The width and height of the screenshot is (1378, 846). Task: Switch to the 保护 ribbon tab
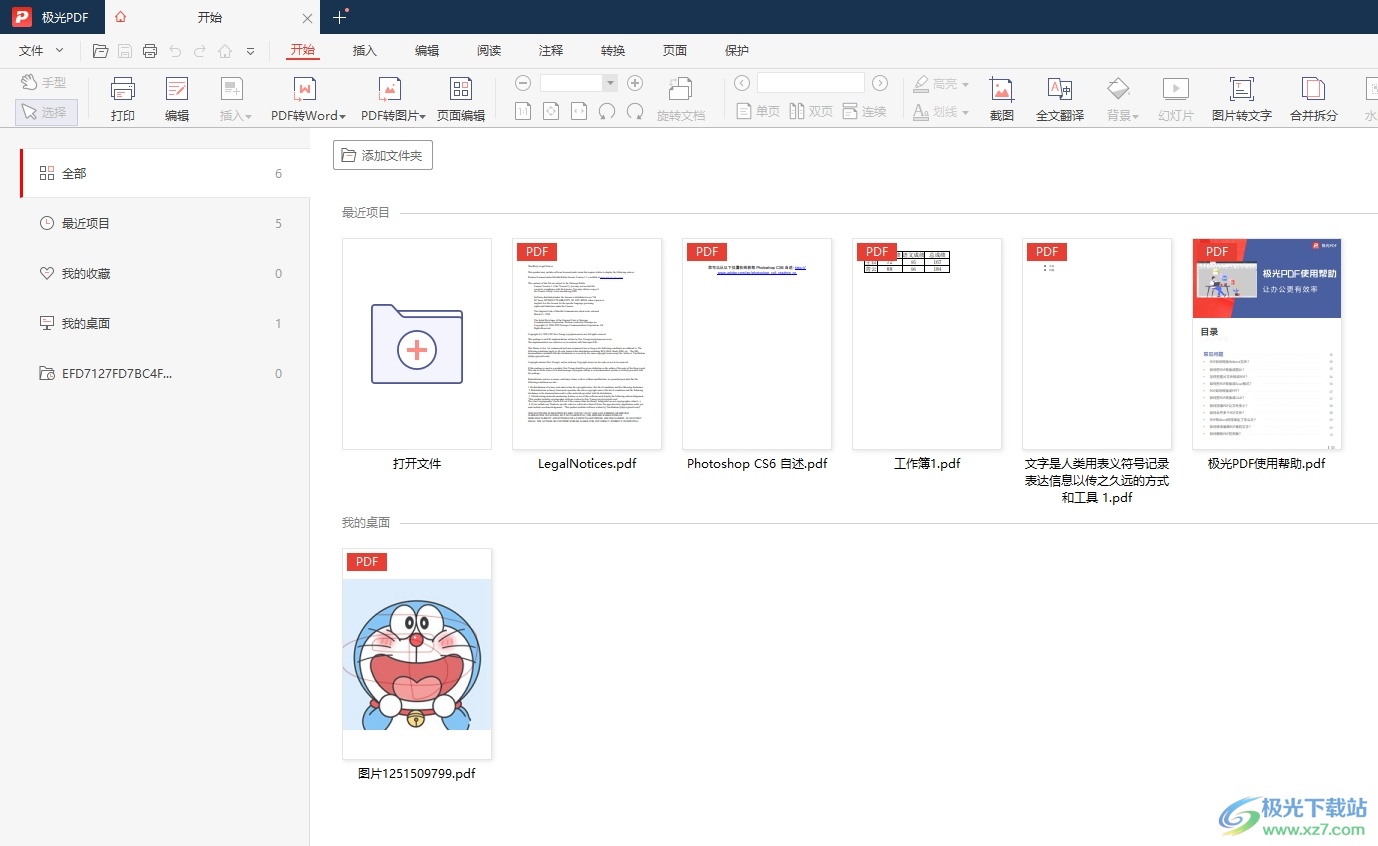[x=737, y=51]
